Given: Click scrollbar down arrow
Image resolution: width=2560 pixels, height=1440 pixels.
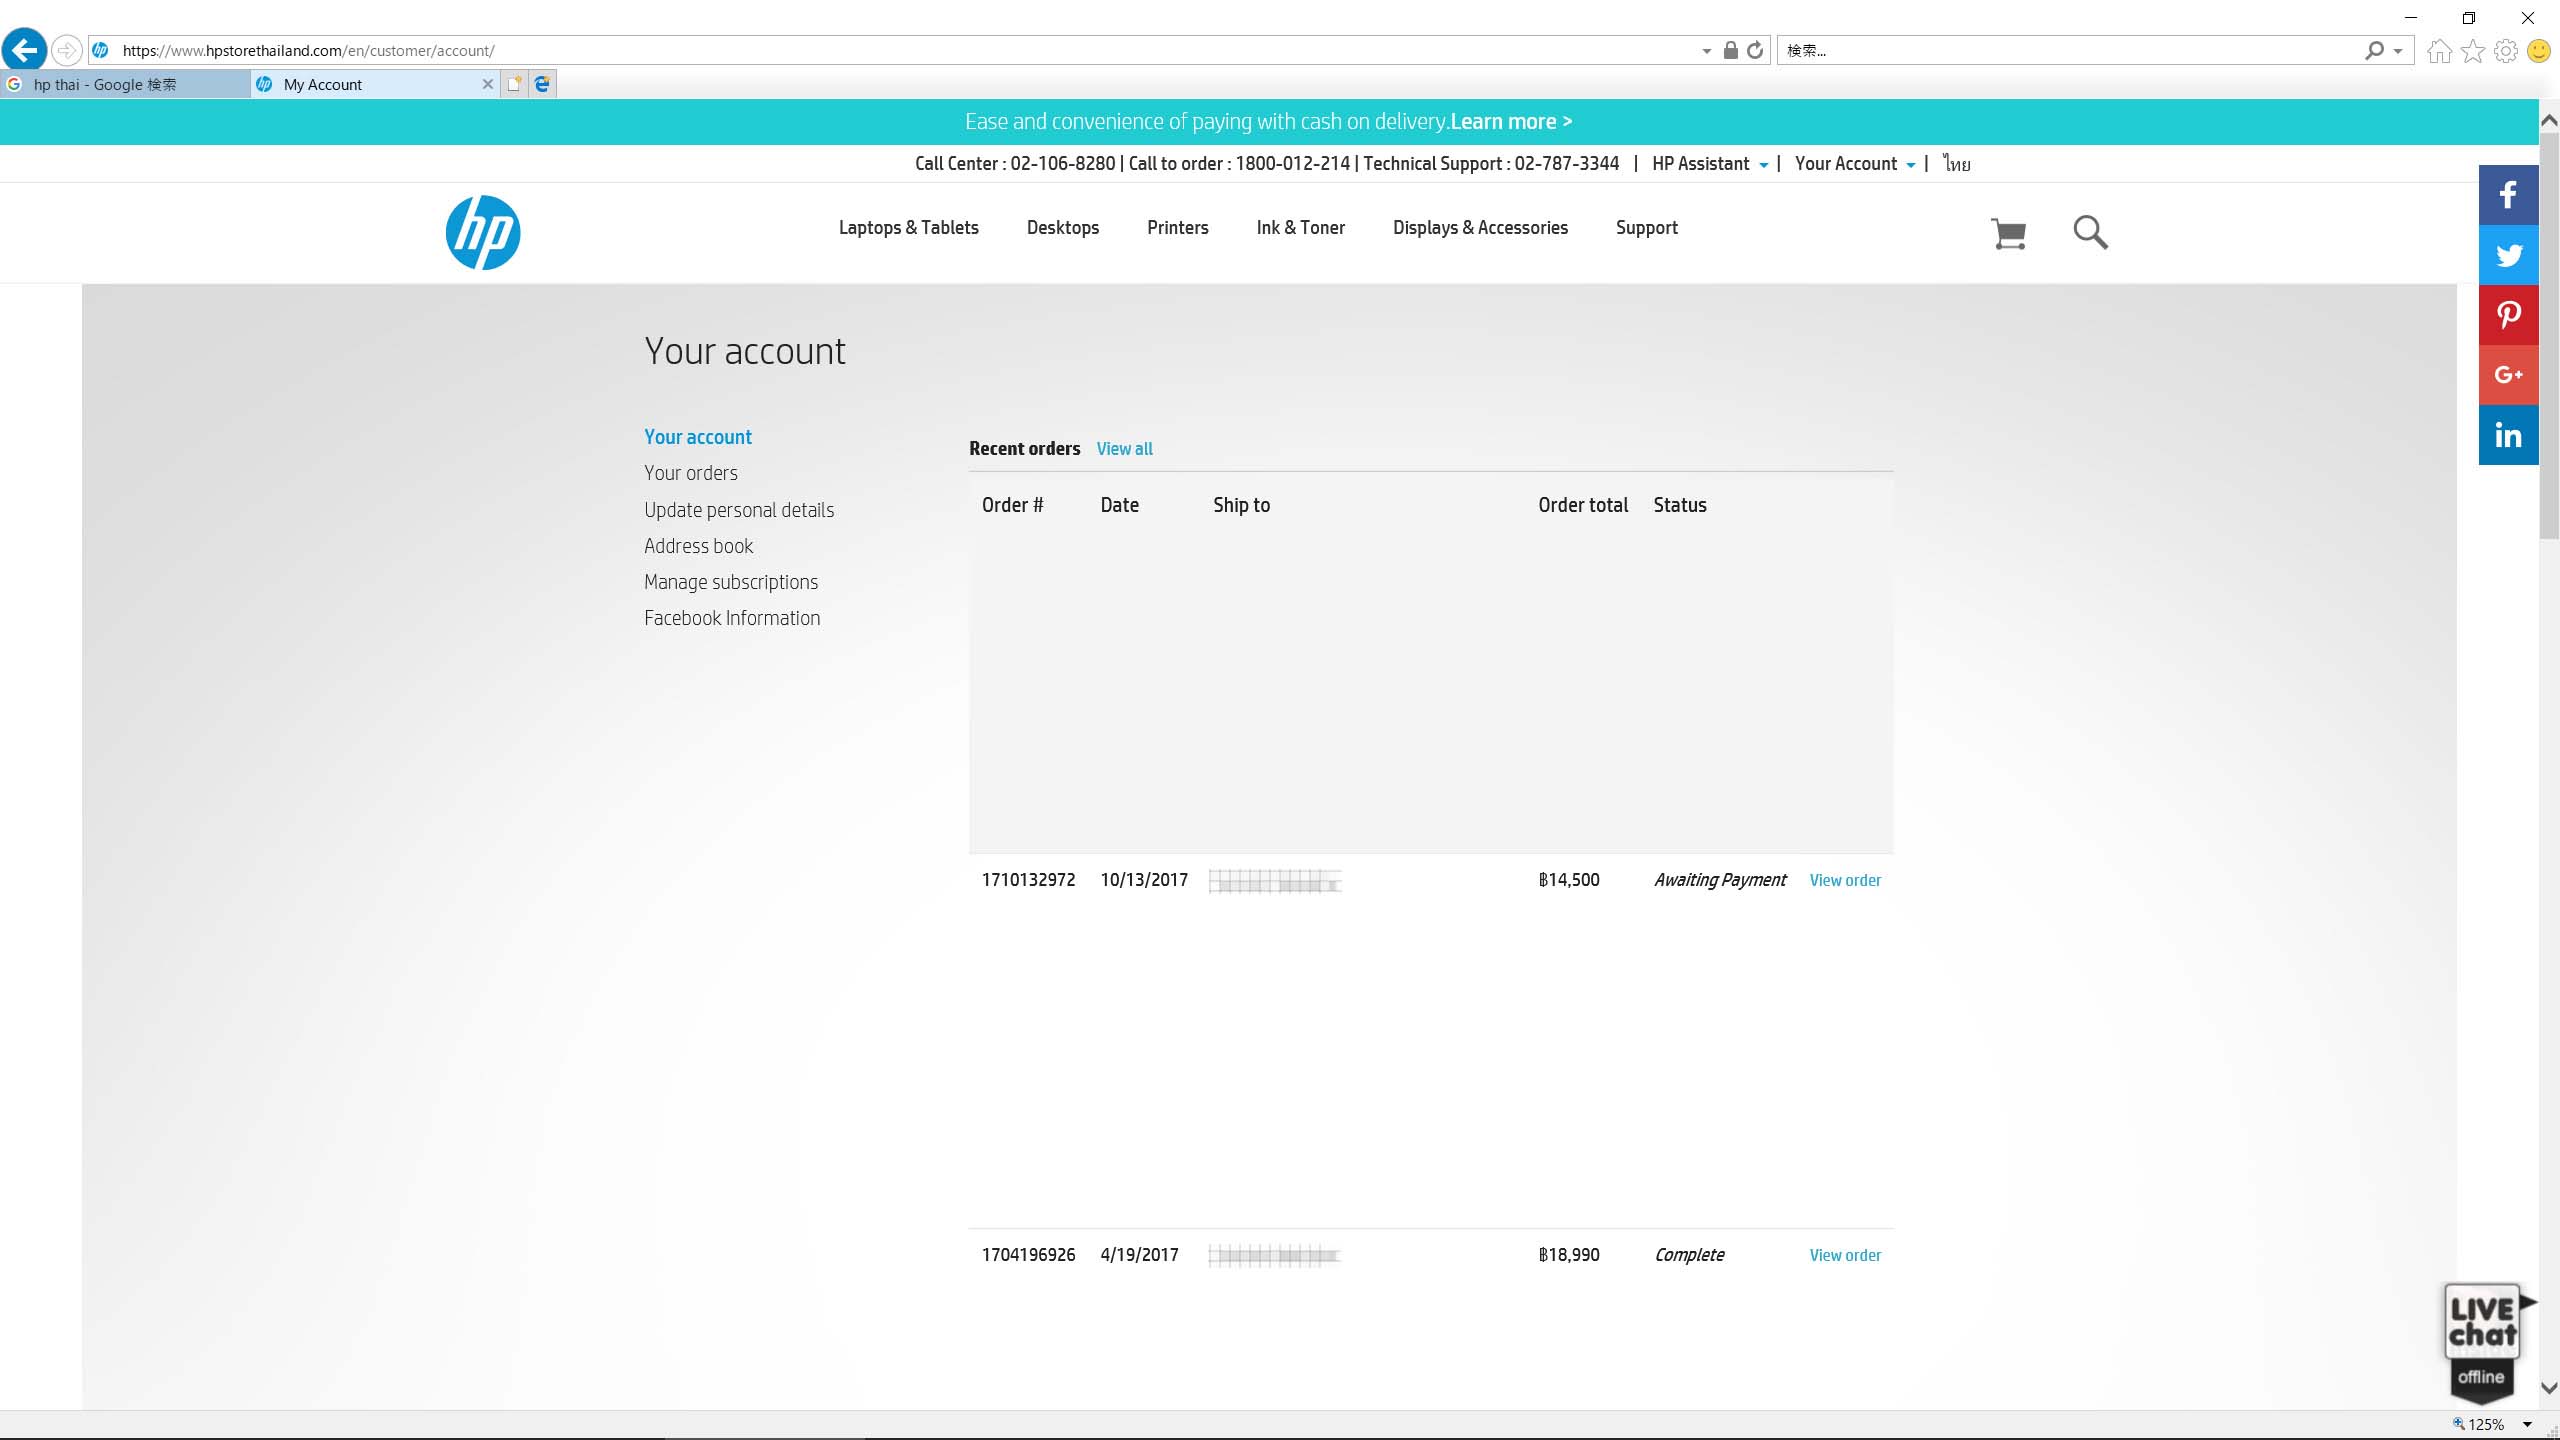Looking at the screenshot, I should click(x=2549, y=1388).
